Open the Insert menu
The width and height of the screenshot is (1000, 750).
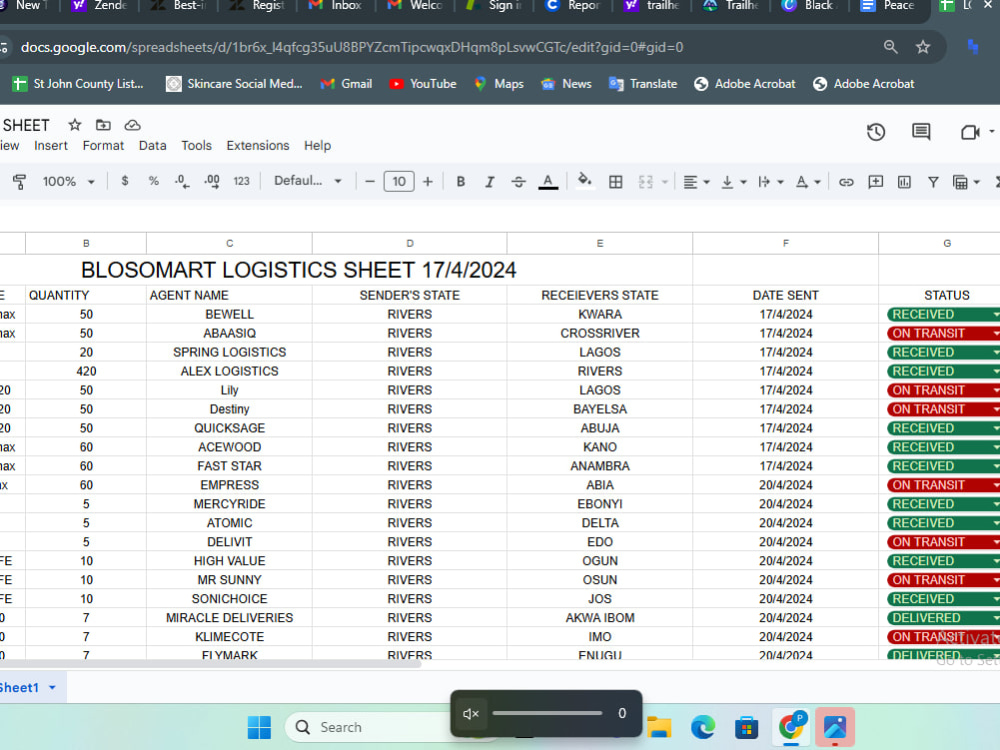[51, 145]
